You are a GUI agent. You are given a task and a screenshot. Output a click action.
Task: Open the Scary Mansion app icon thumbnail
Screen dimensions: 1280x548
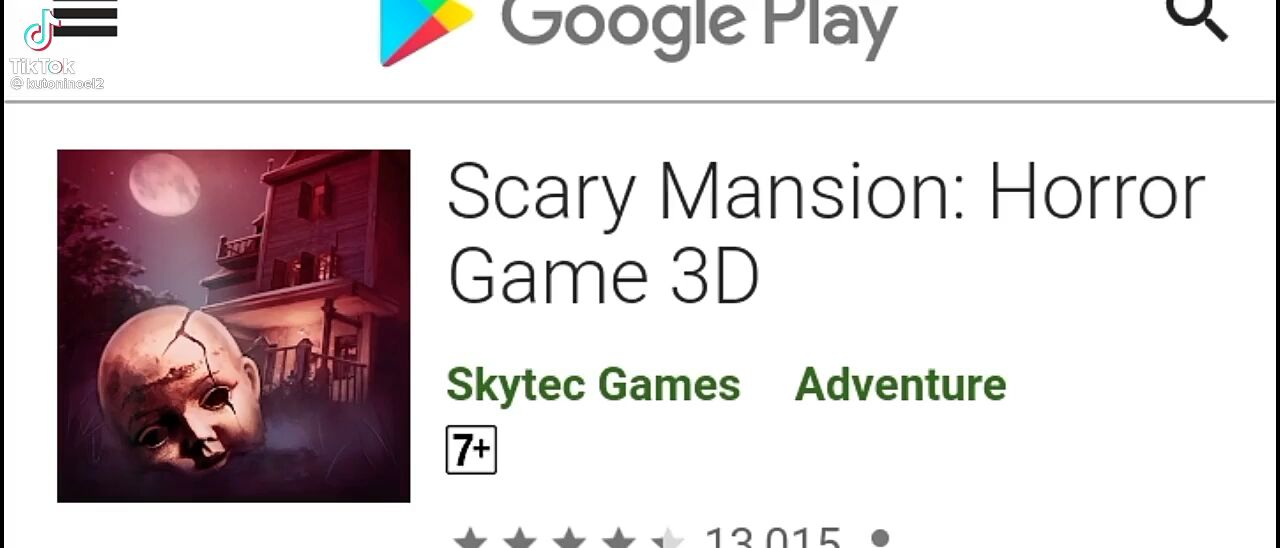click(234, 326)
